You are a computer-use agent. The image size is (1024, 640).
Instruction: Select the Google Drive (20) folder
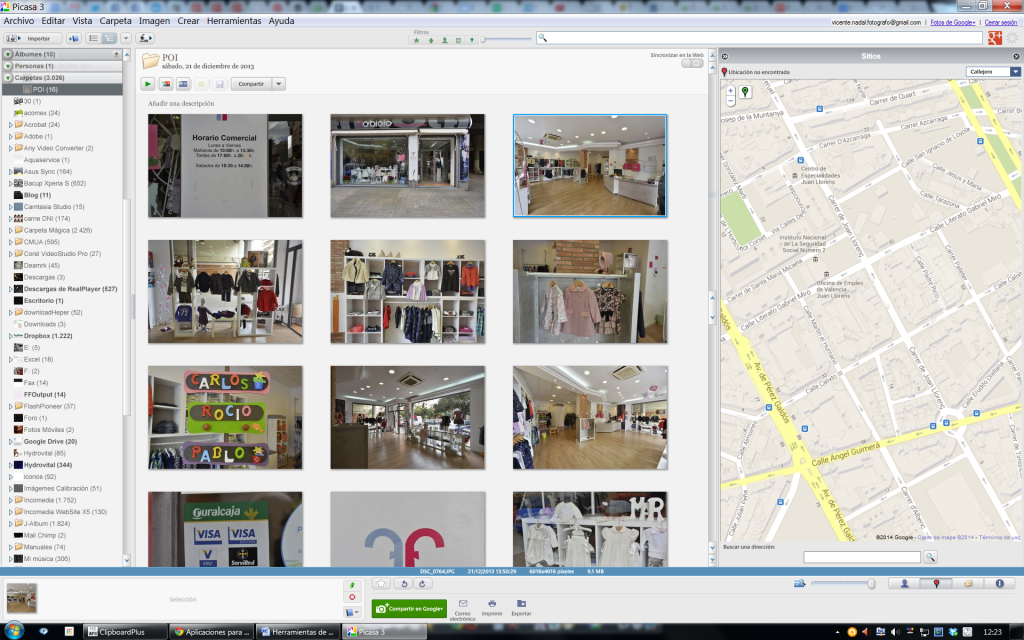pyautogui.click(x=50, y=441)
